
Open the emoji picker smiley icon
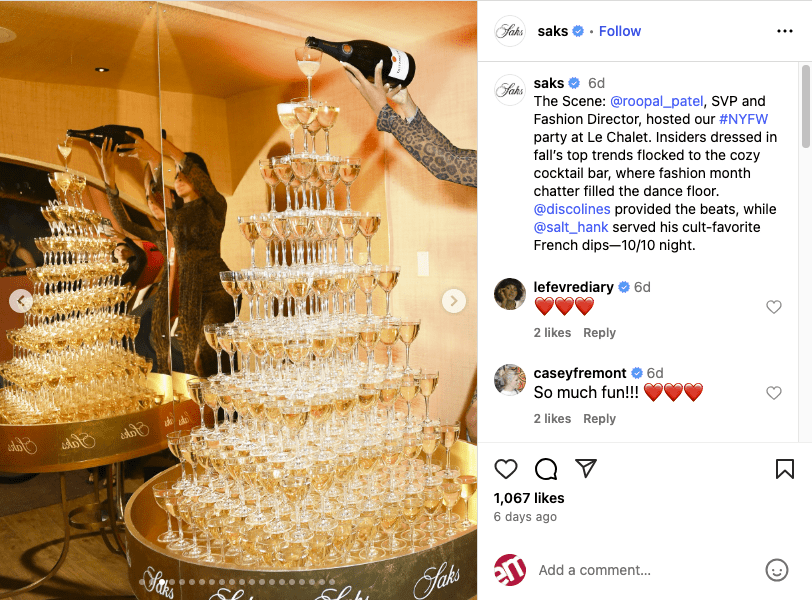coord(776,570)
